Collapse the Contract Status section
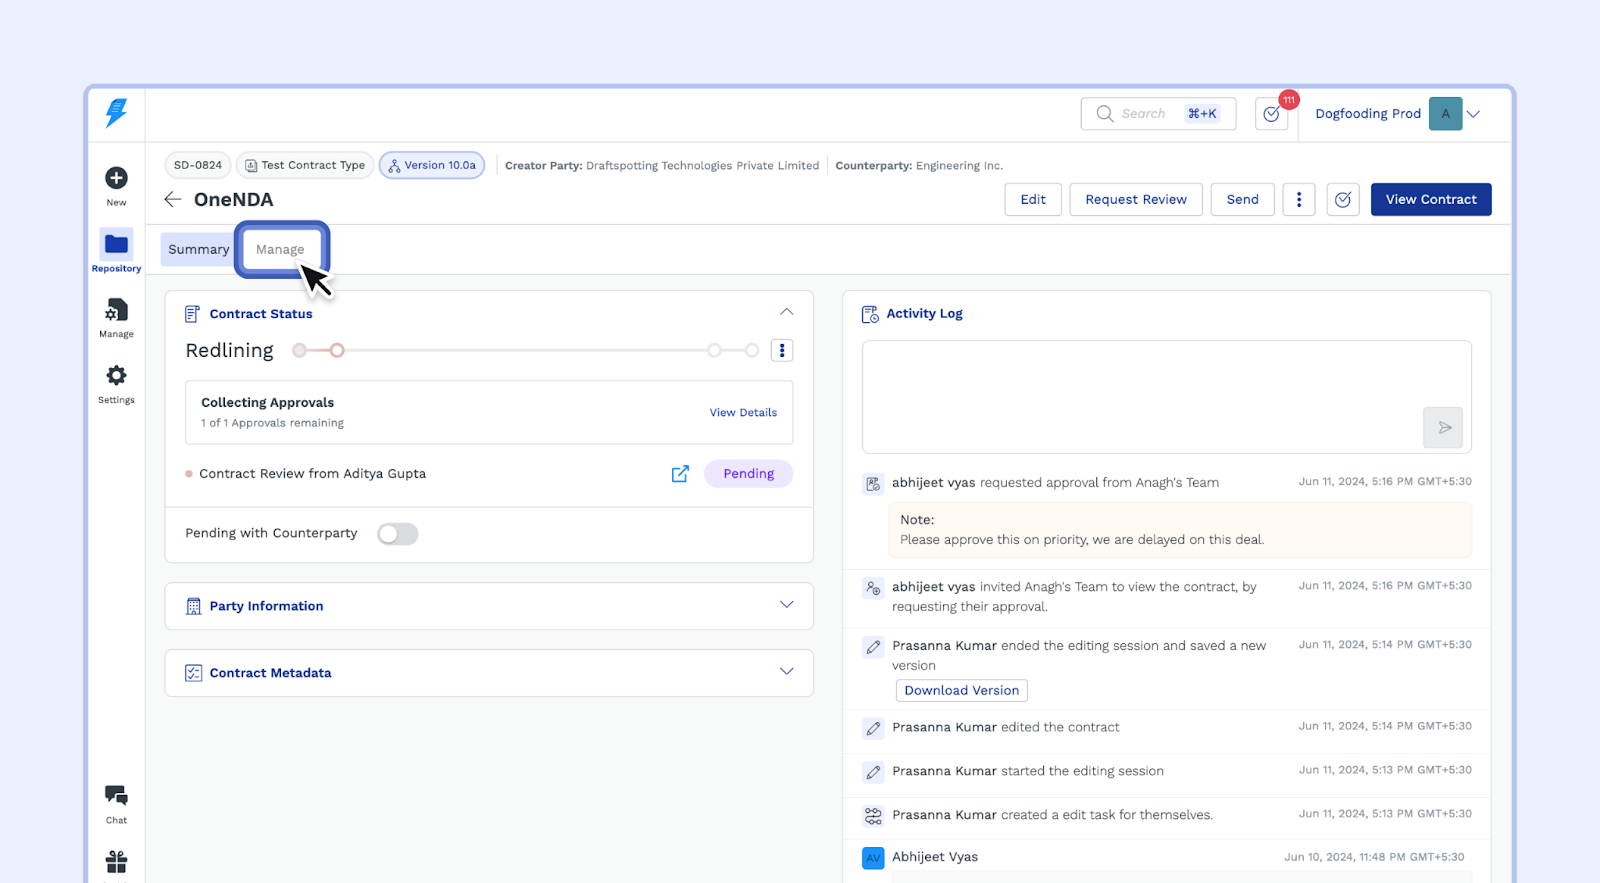 pyautogui.click(x=786, y=313)
